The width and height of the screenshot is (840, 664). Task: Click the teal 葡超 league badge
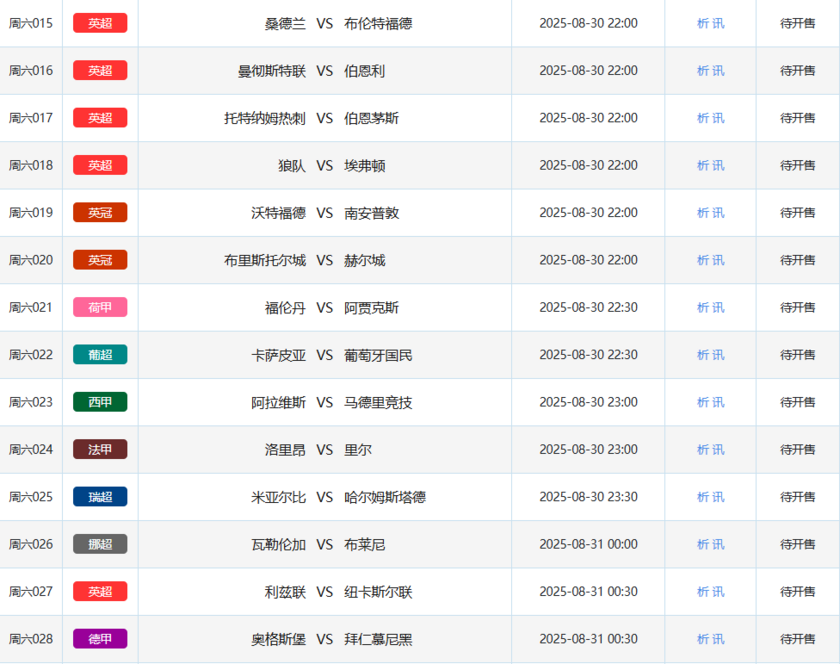tap(100, 355)
